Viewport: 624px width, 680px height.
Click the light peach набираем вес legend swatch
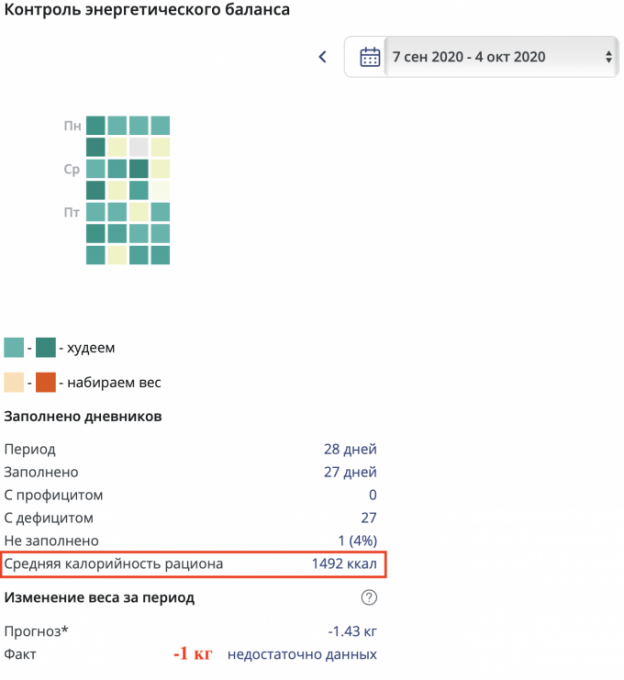click(x=14, y=382)
